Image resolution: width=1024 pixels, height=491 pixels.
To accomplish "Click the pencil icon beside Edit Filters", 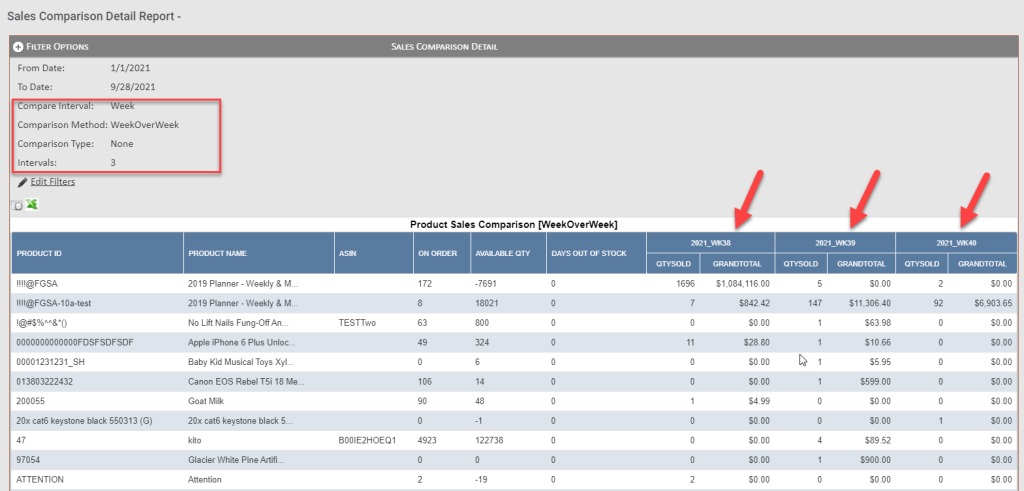I will pos(23,182).
